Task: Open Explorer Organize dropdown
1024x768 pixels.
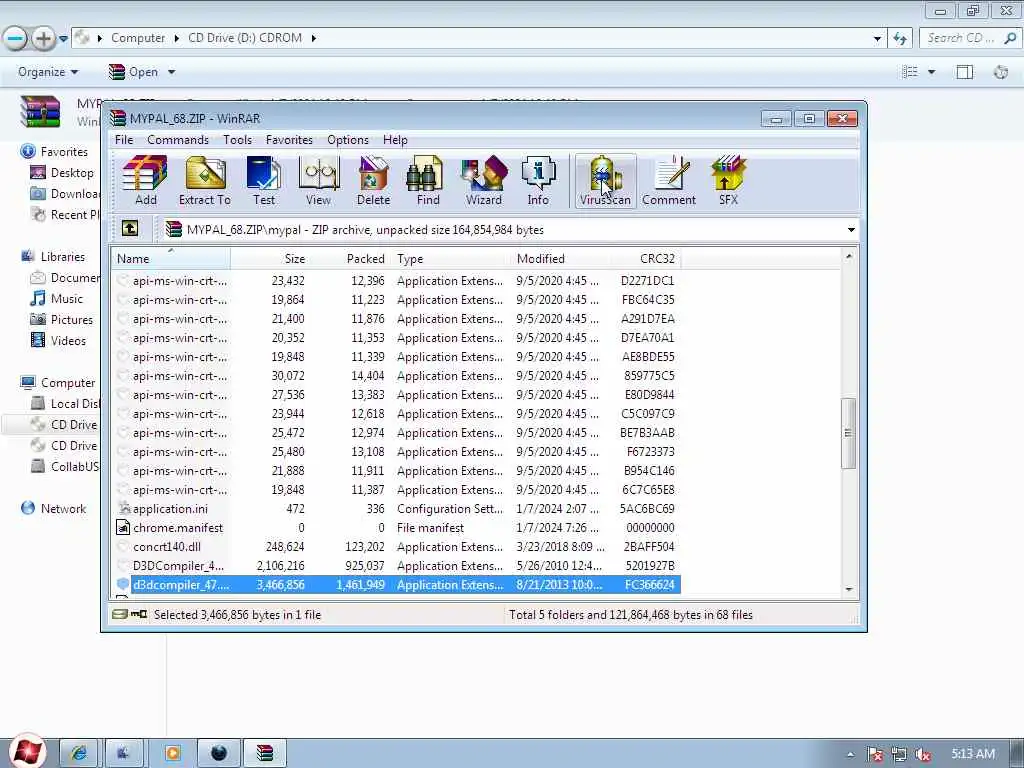Action: (48, 72)
